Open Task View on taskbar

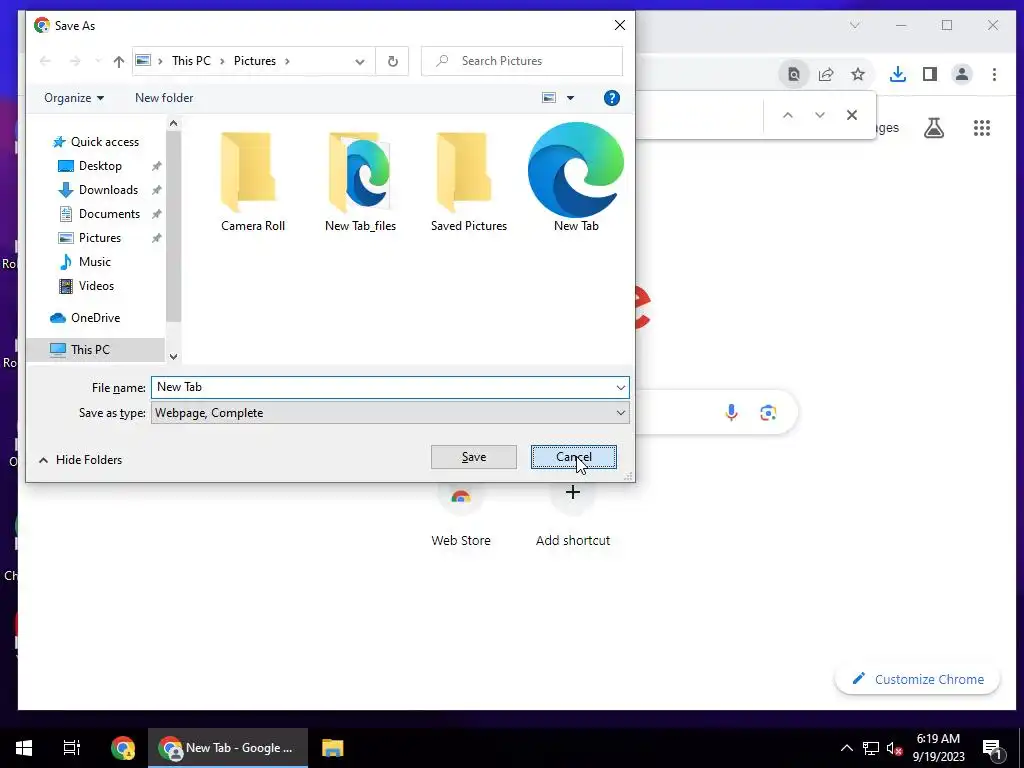71,748
